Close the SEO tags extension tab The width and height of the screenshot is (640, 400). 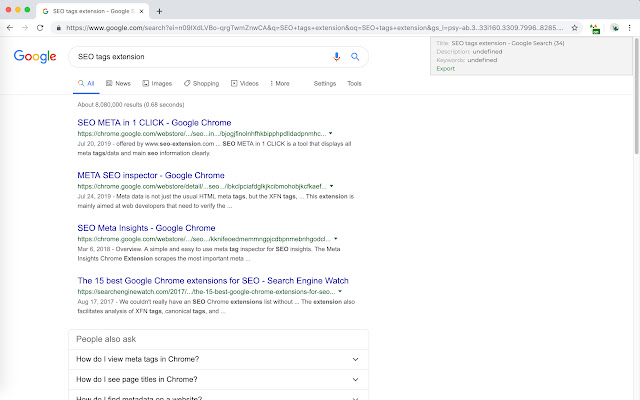141,11
